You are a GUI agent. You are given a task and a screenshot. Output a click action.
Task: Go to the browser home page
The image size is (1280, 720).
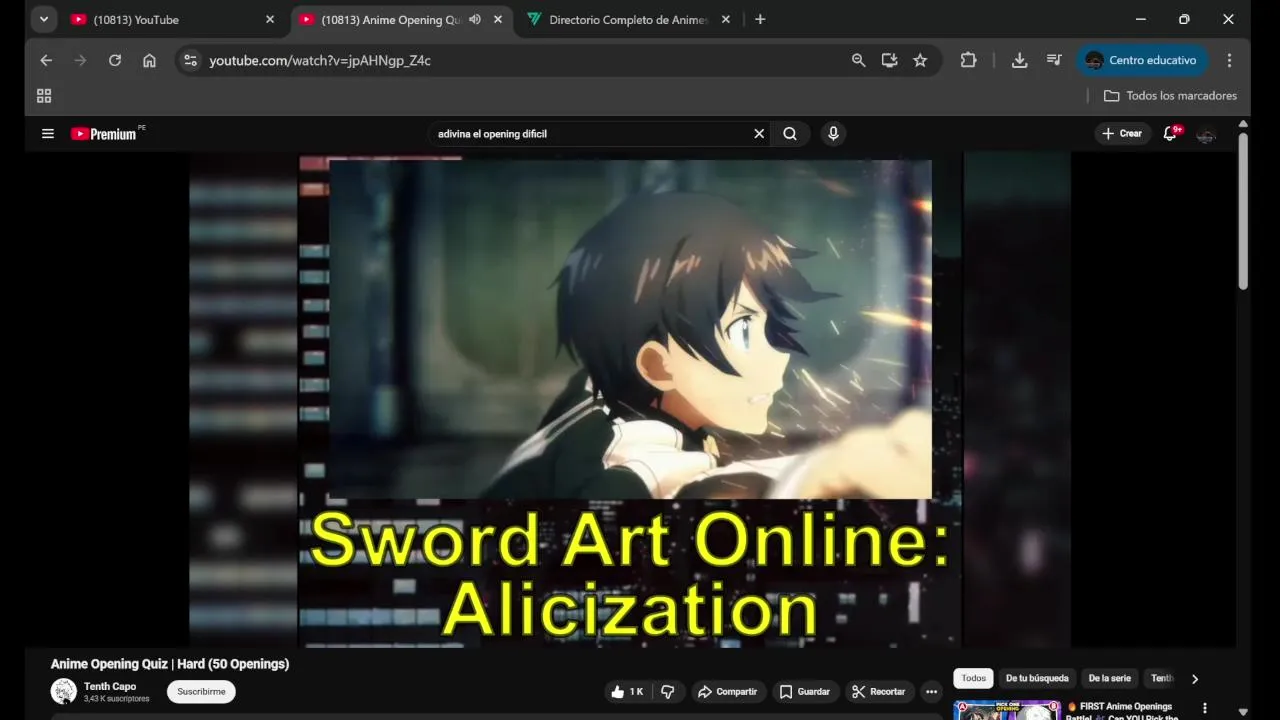pyautogui.click(x=149, y=60)
